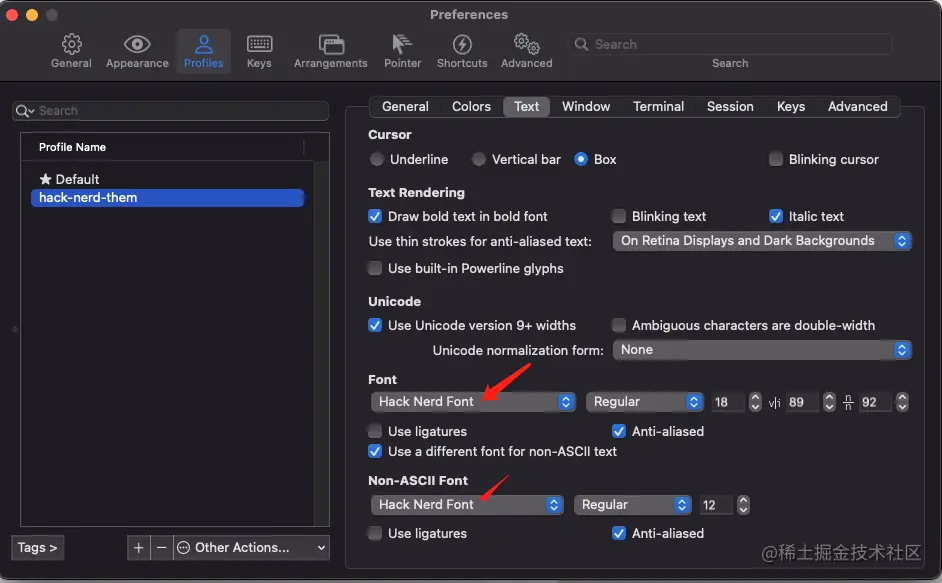Viewport: 942px width, 583px height.
Task: Open the Font style Regular dropdown
Action: coord(644,401)
